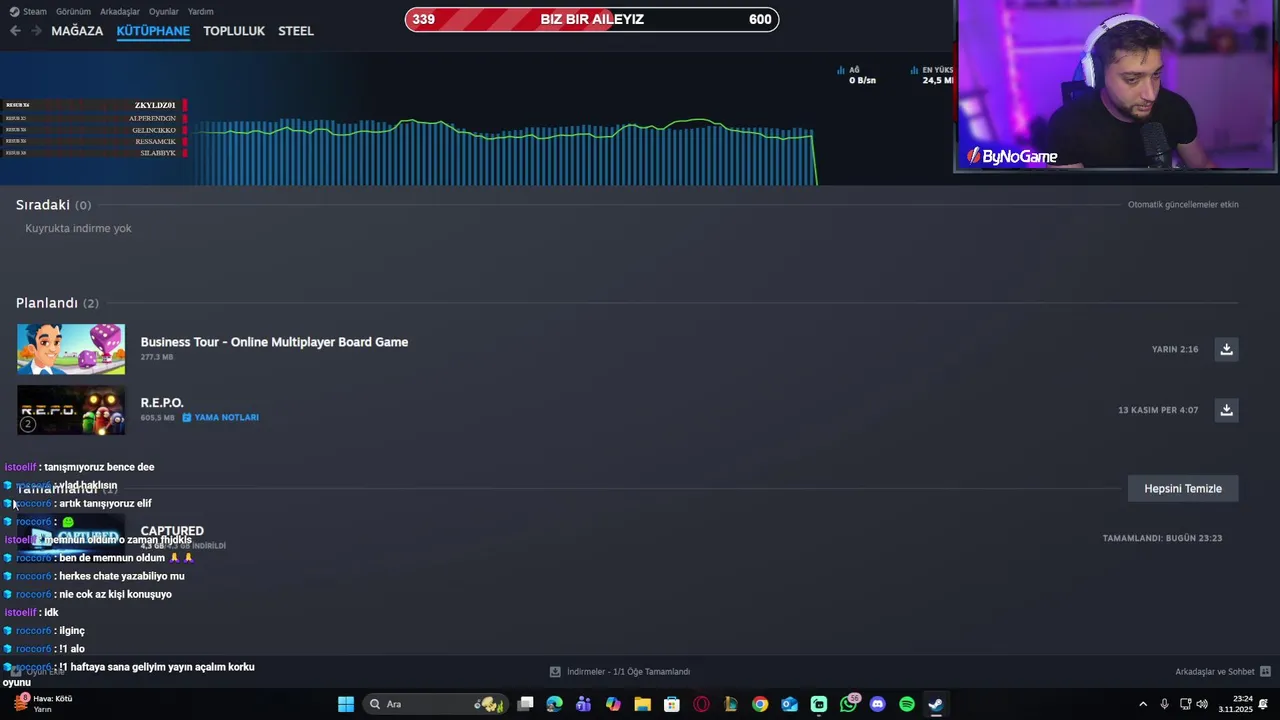
Task: Open the Görünüm menu
Action: point(73,12)
